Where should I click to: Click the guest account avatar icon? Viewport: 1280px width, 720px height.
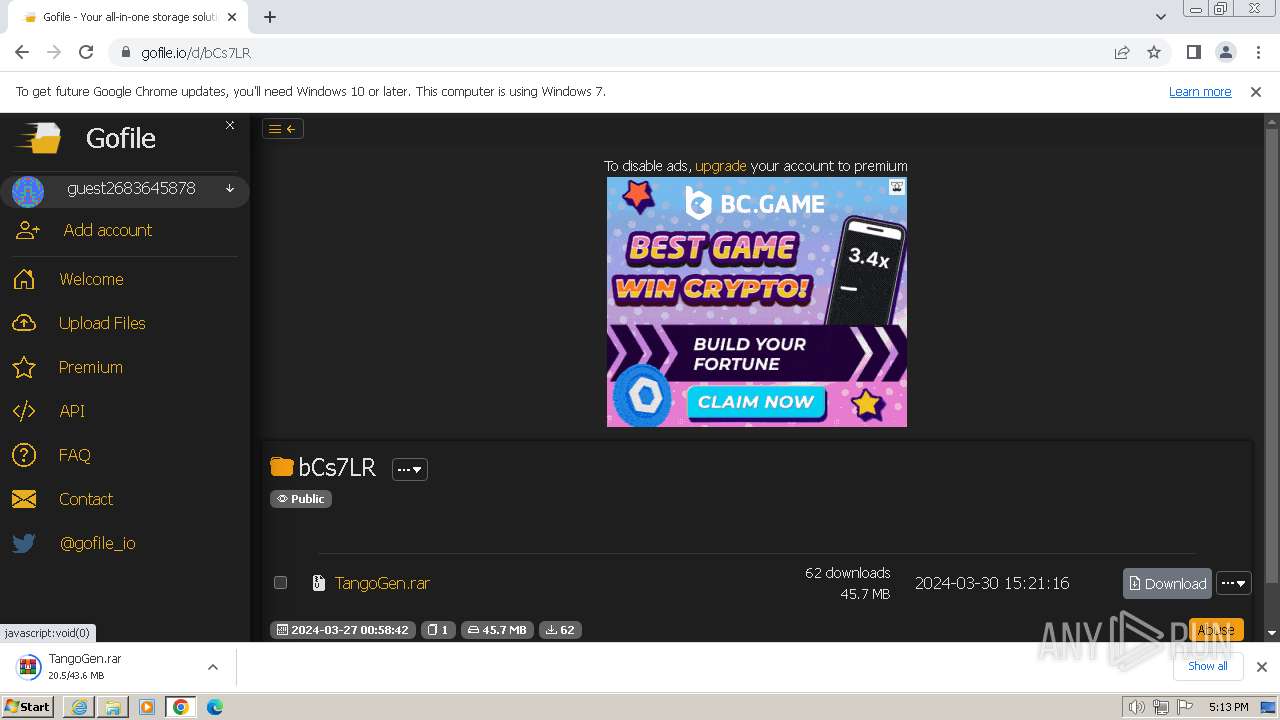coord(28,191)
